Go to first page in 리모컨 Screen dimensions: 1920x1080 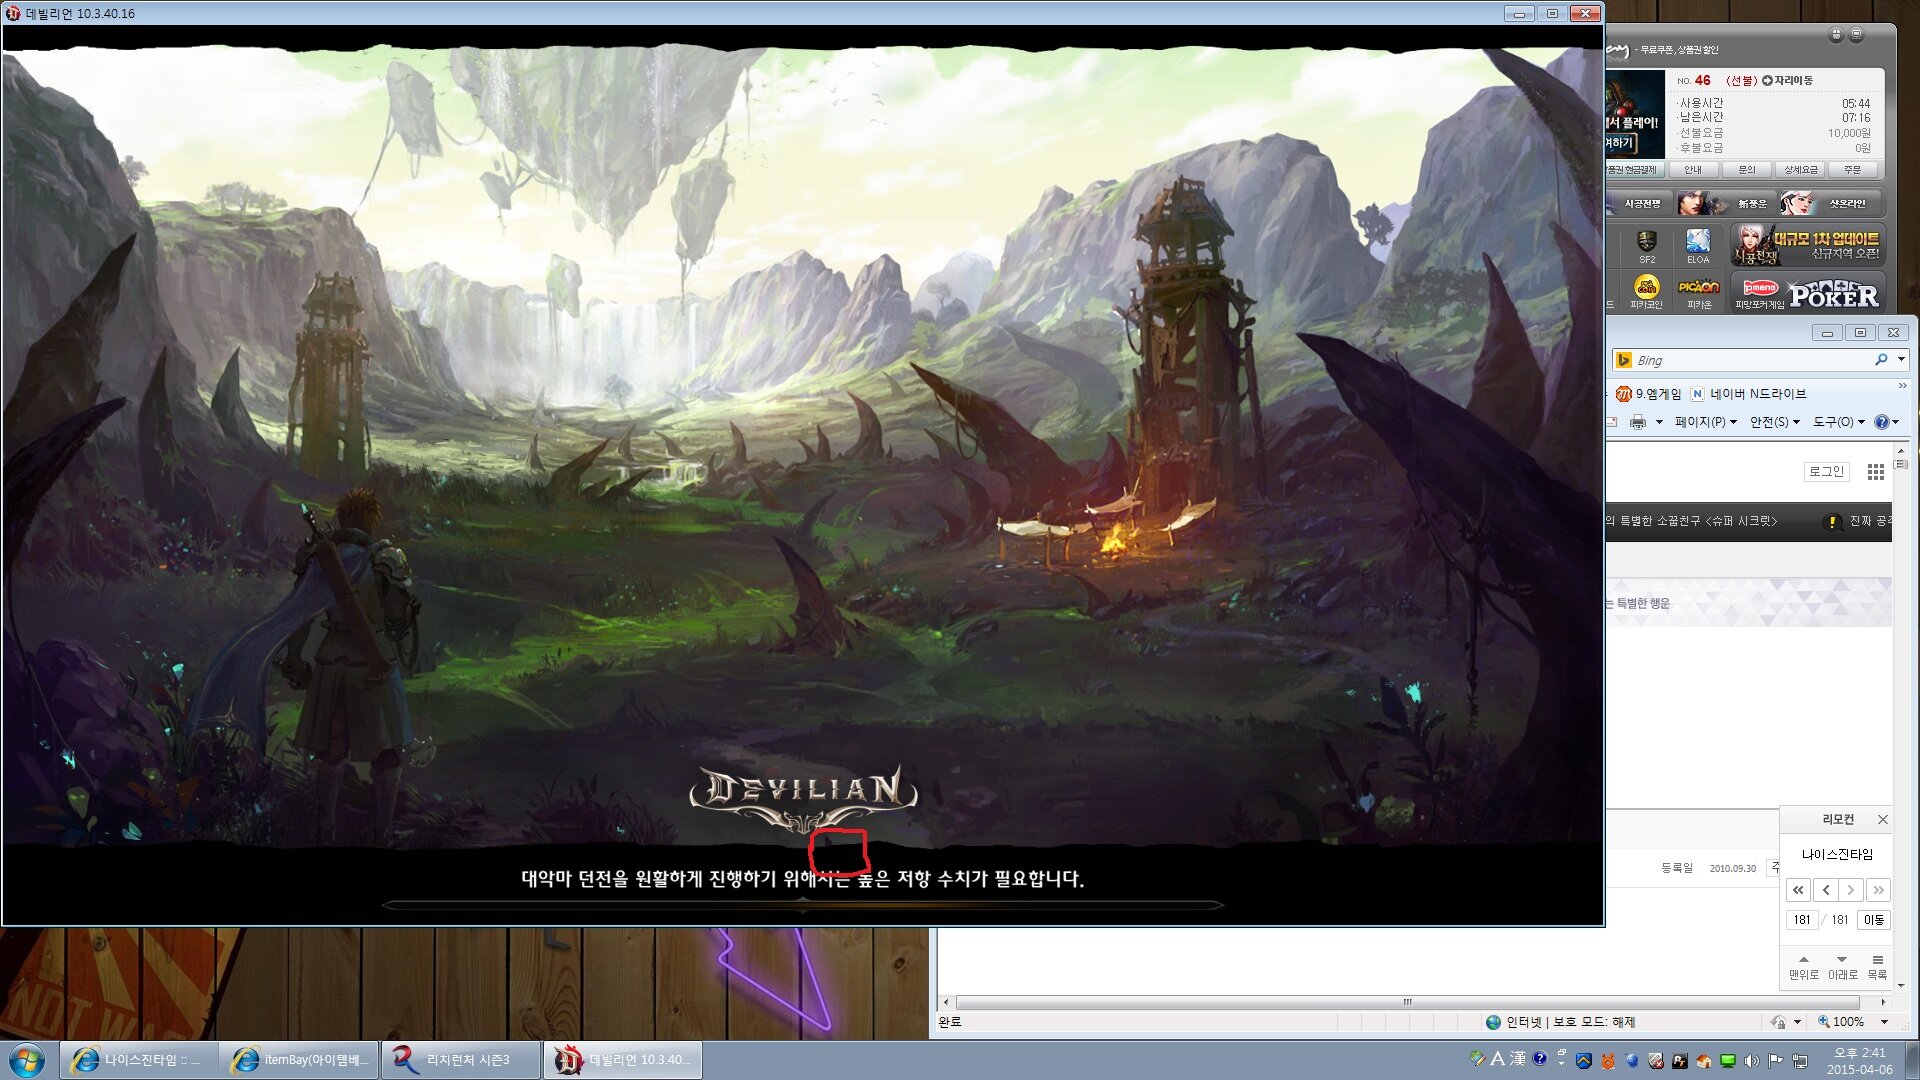tap(1798, 890)
